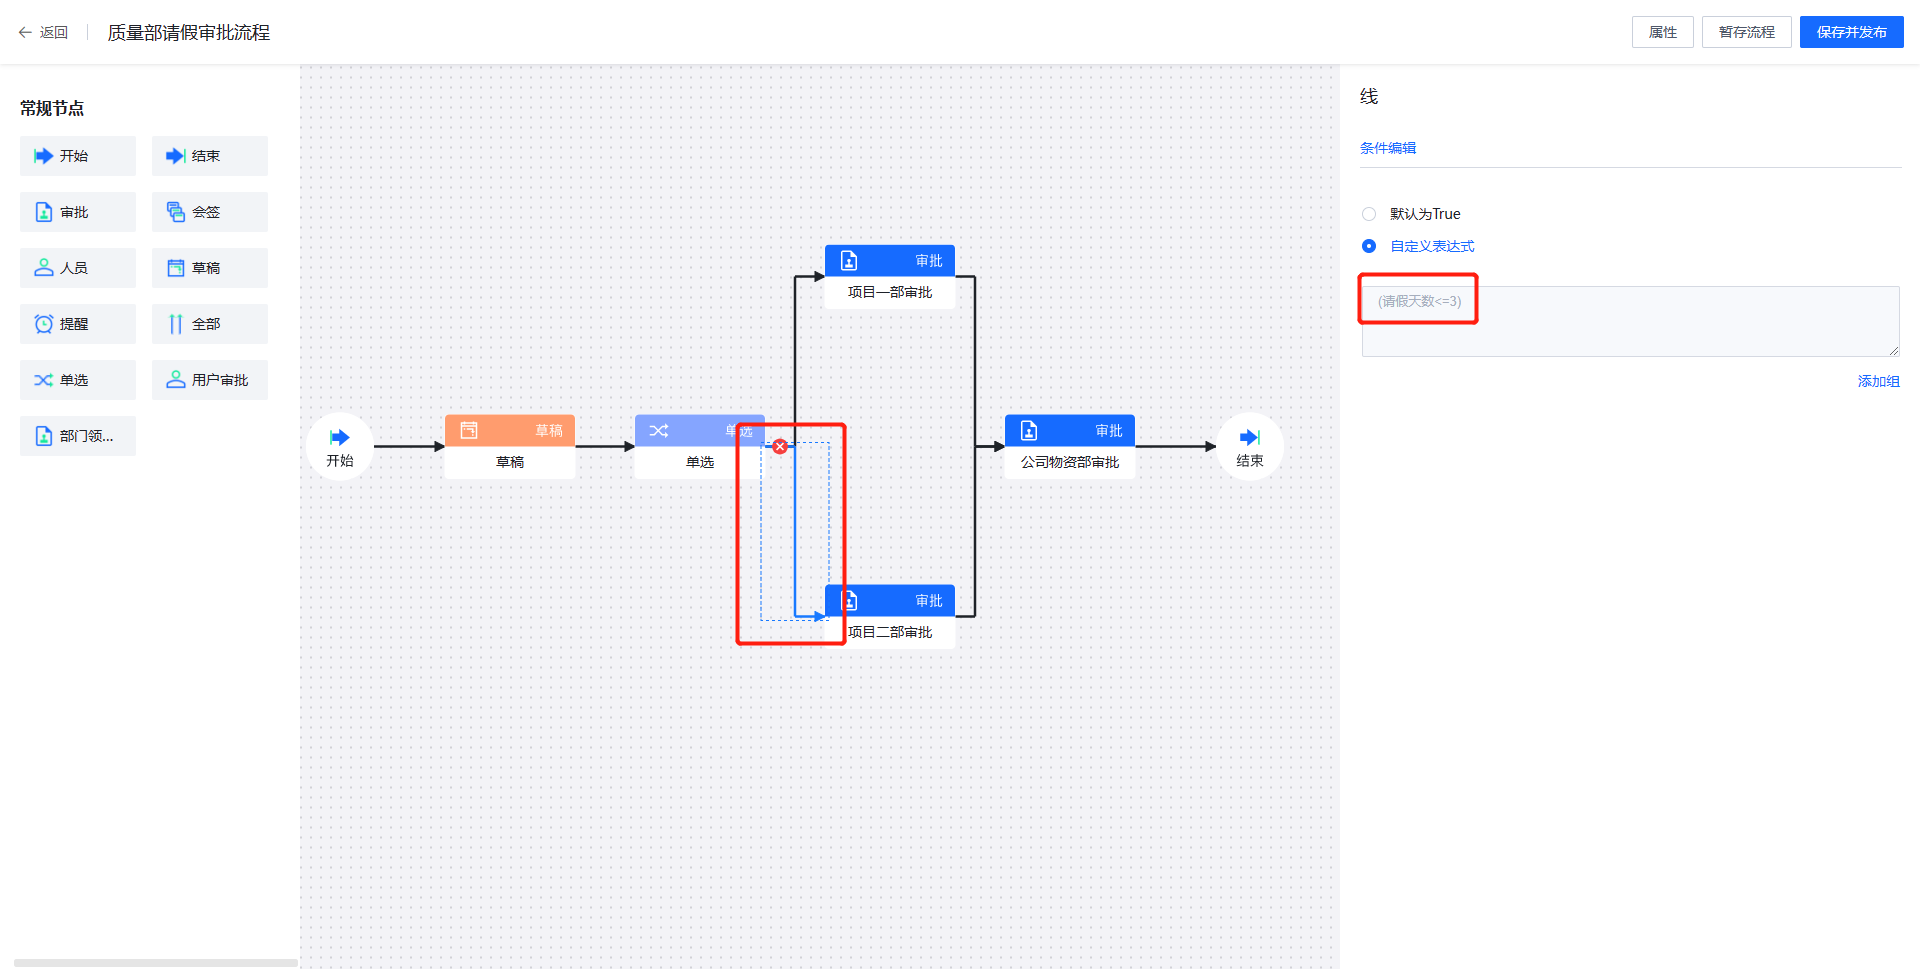Focus the custom expression text area

(x=1631, y=321)
